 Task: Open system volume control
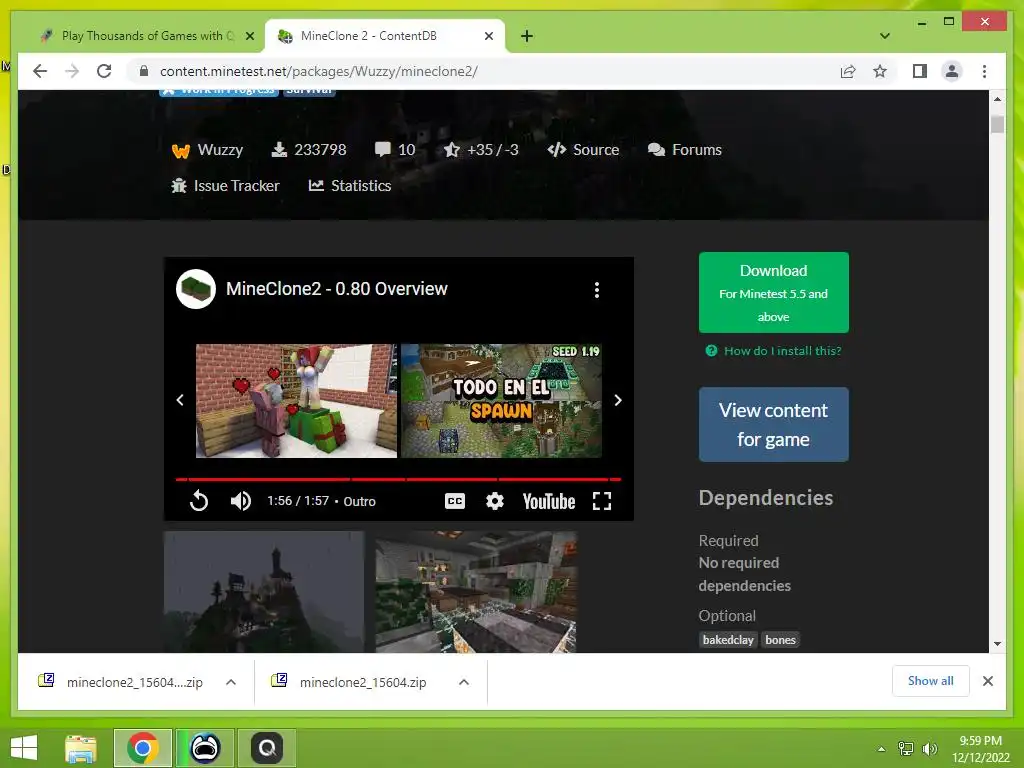coord(929,749)
